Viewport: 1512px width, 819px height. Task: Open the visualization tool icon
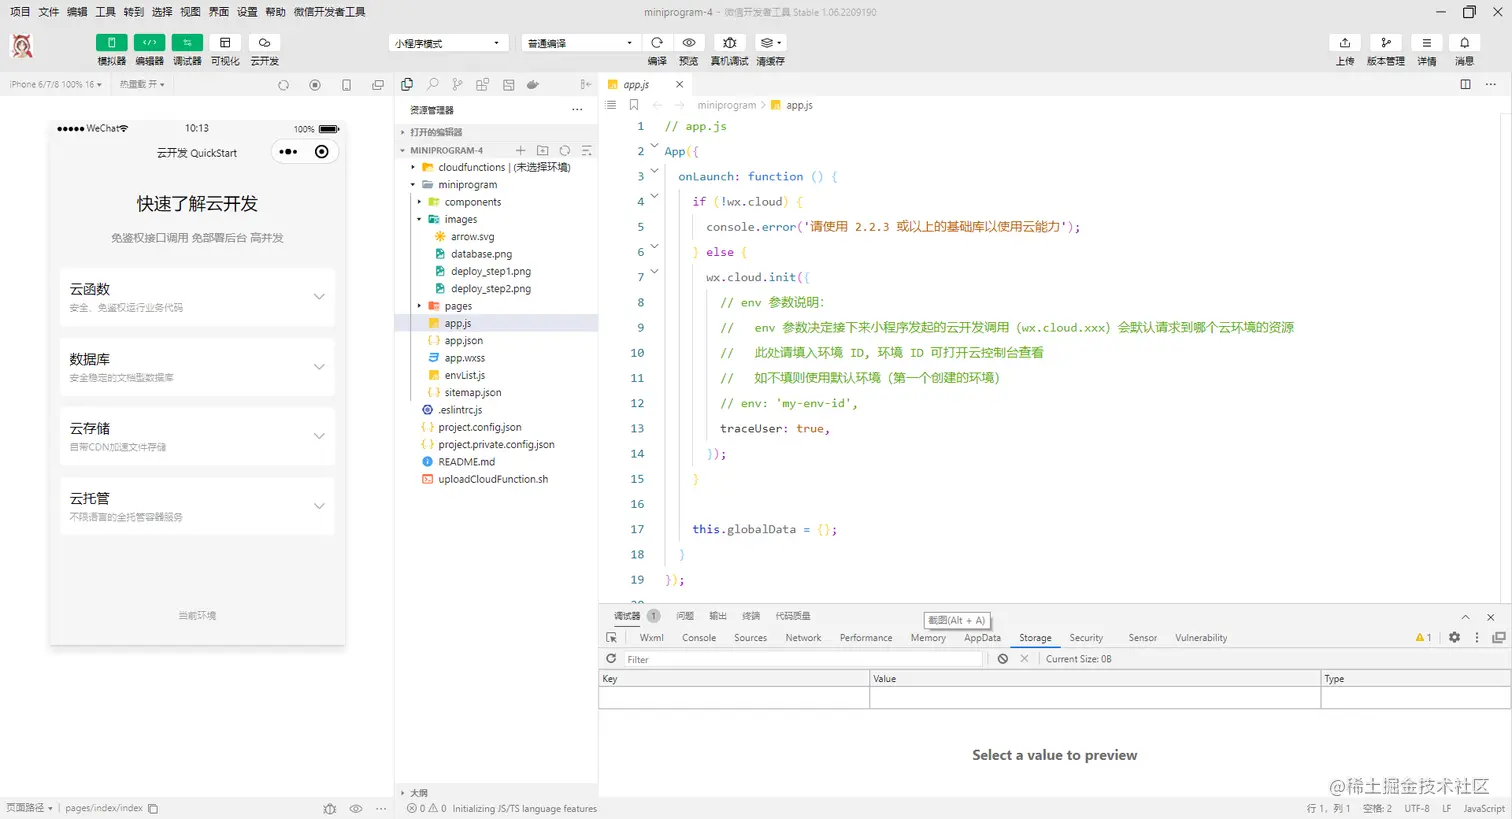pyautogui.click(x=225, y=43)
